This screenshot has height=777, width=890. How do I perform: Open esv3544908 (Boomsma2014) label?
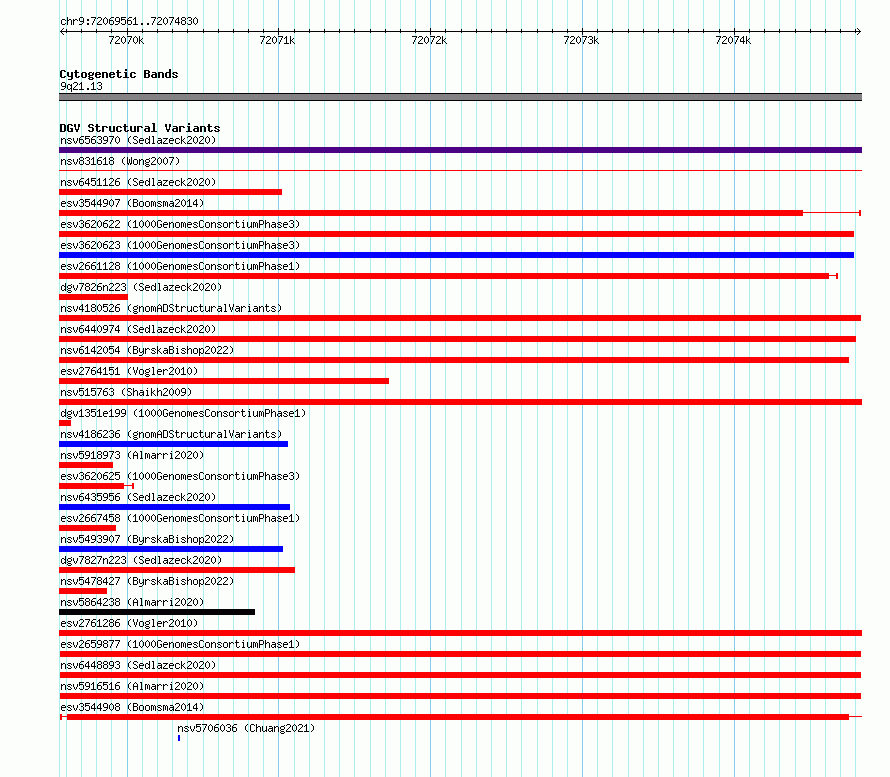coord(132,707)
